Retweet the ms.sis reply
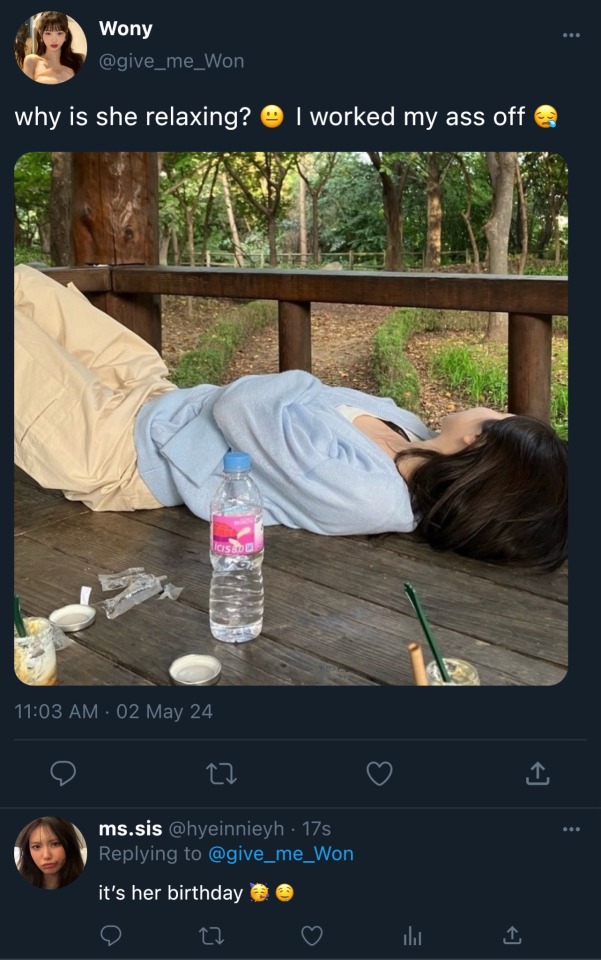This screenshot has height=960, width=601. click(x=211, y=935)
